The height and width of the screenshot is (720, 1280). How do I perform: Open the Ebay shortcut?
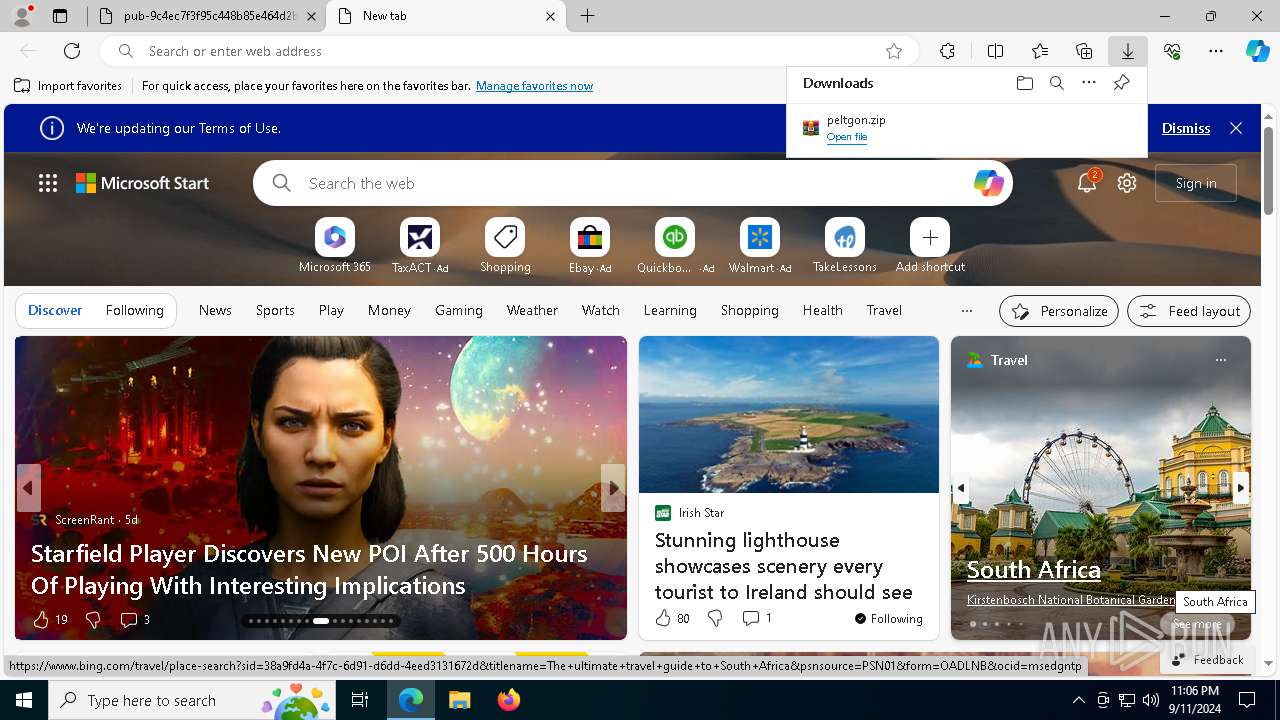tap(590, 246)
